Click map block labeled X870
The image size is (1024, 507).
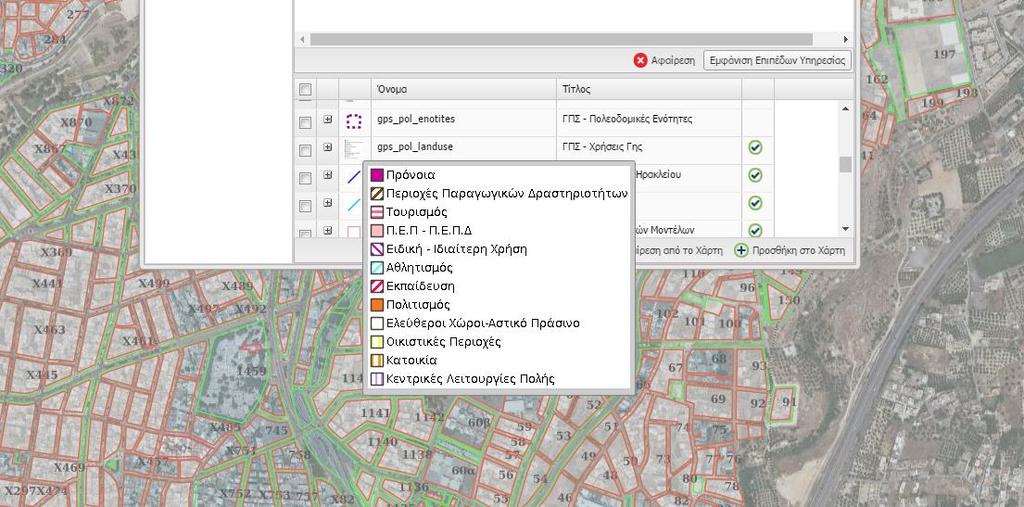[76, 122]
